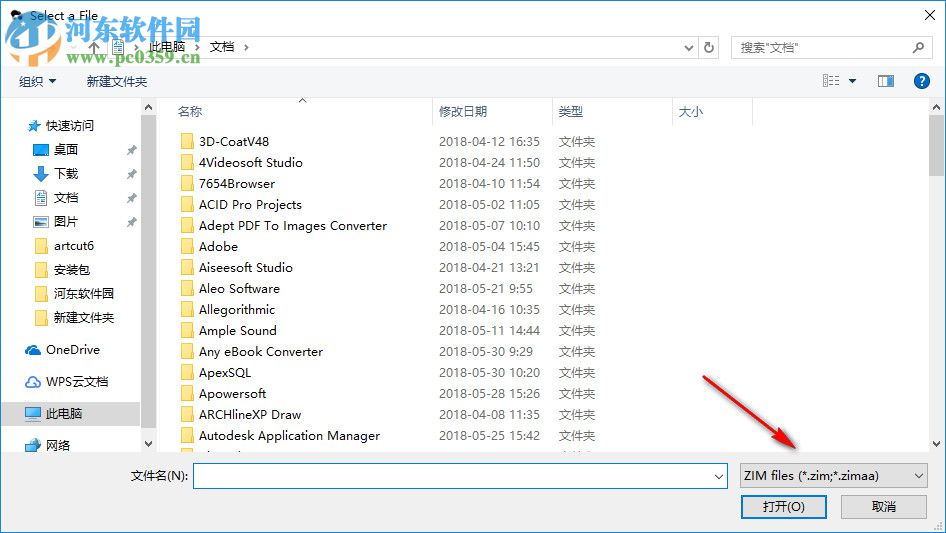Viewport: 946px width, 533px height.
Task: Expand the file name history dropdown
Action: click(x=719, y=476)
